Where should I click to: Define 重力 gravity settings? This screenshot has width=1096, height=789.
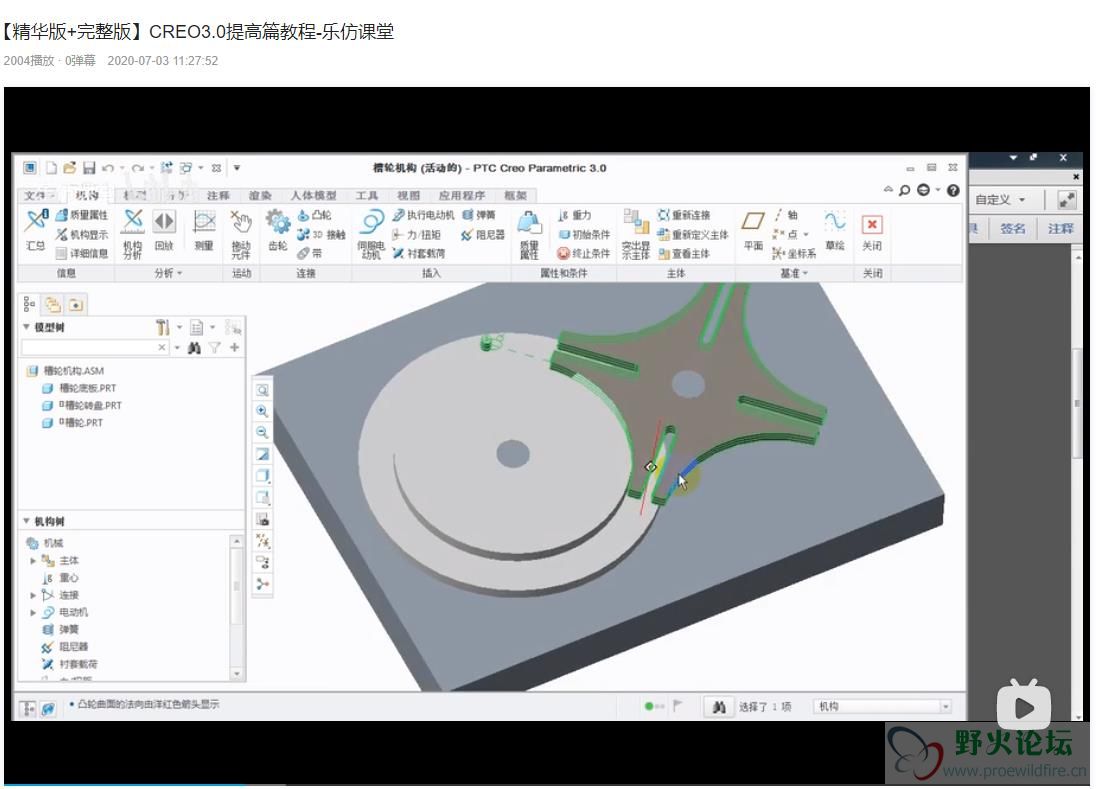coord(575,215)
